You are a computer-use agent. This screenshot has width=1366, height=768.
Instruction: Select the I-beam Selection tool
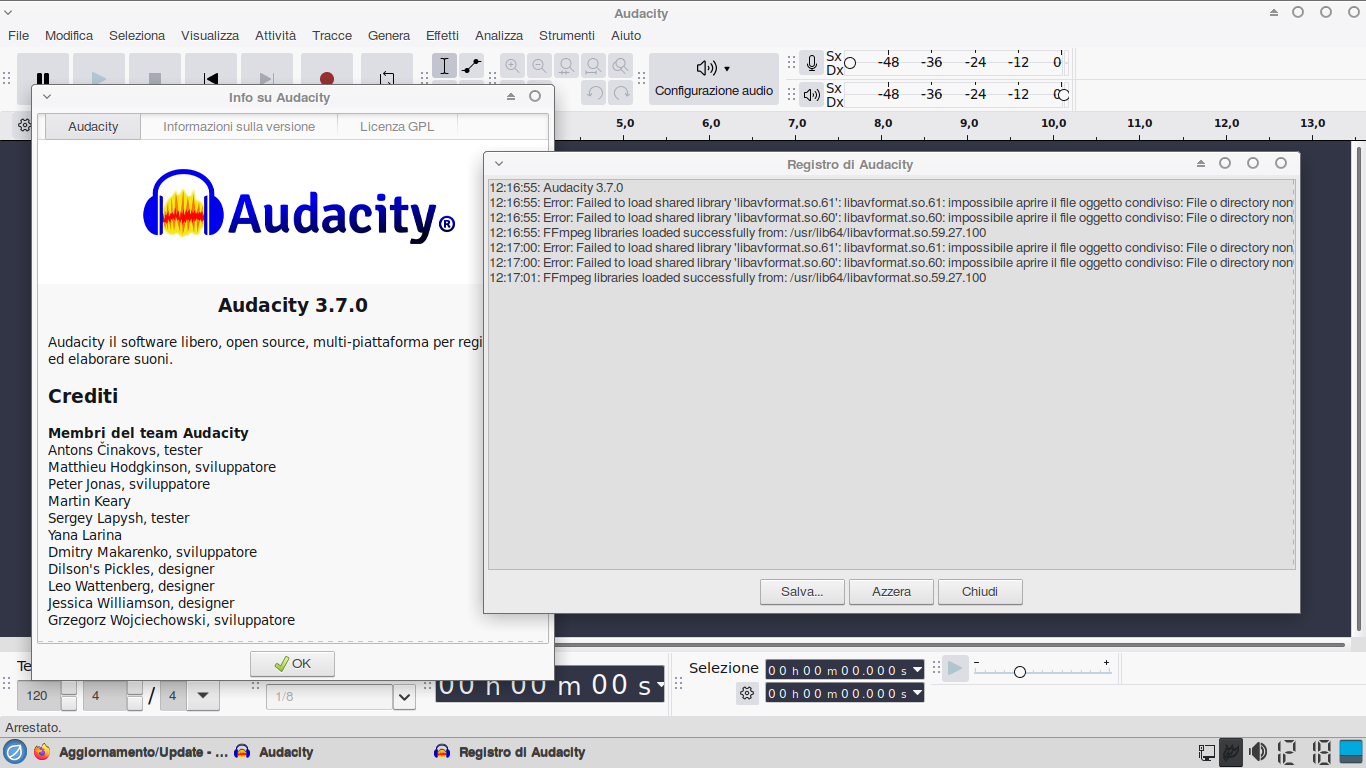445,66
